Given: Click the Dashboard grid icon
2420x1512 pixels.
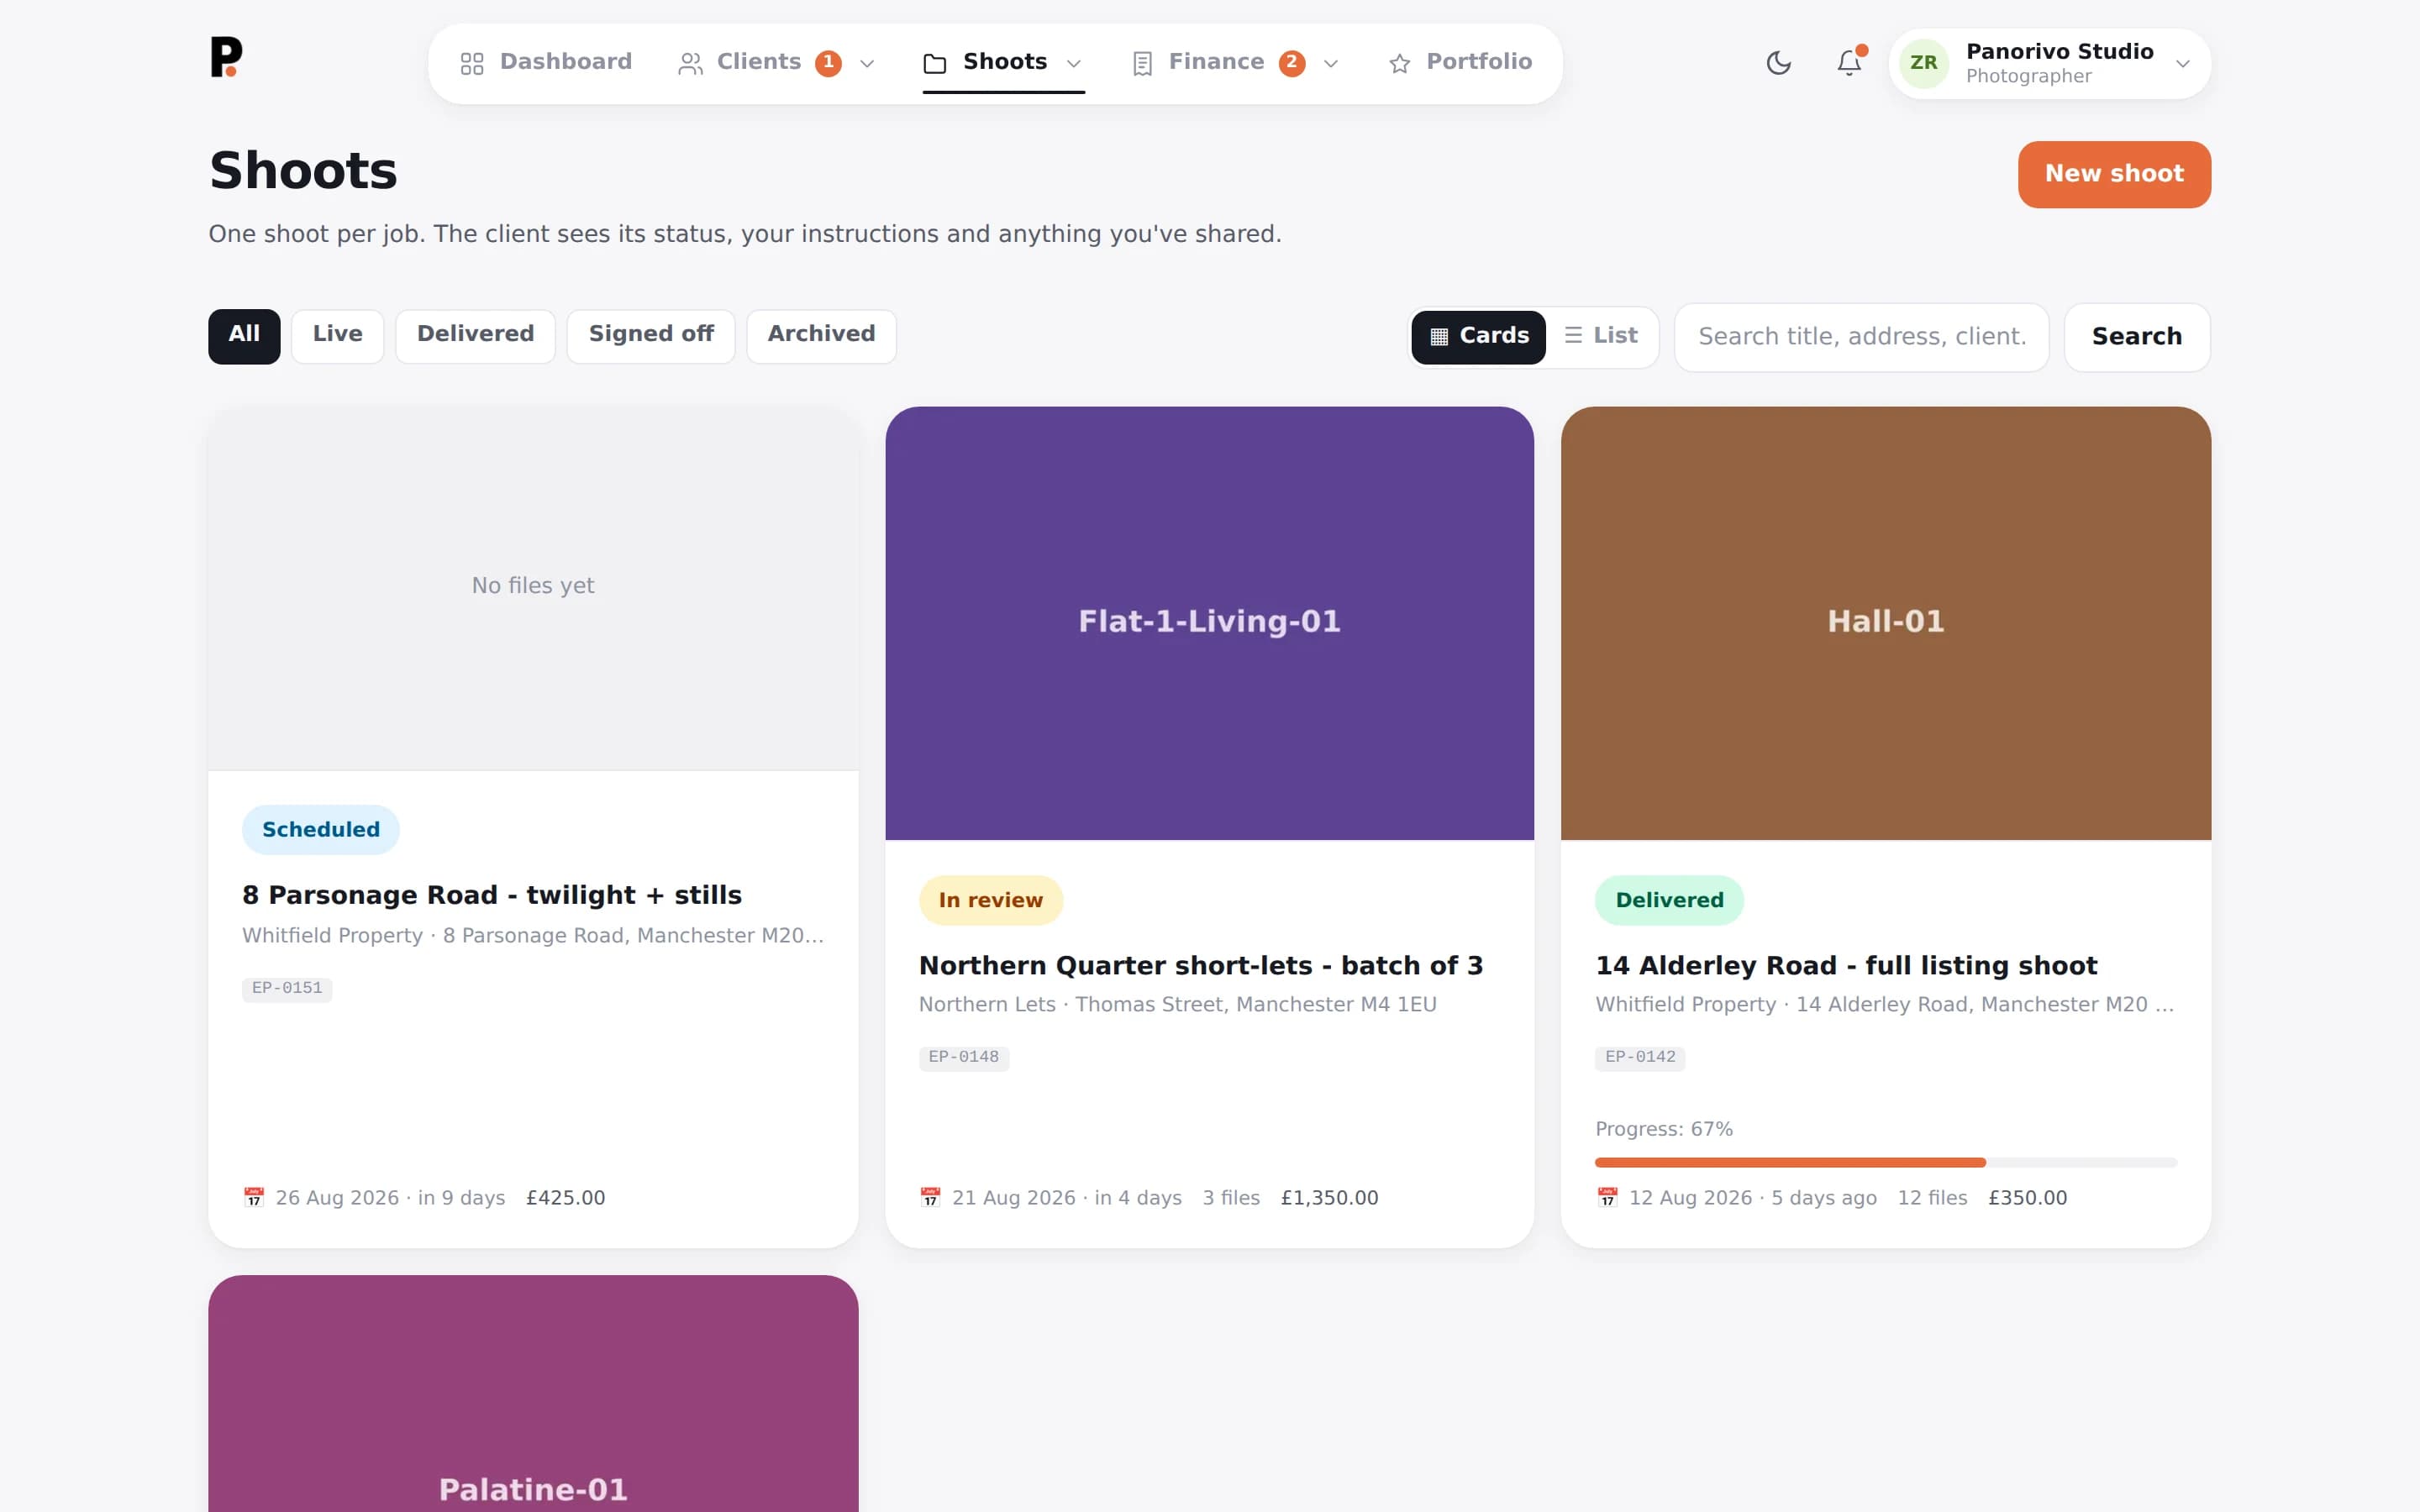Looking at the screenshot, I should (472, 64).
